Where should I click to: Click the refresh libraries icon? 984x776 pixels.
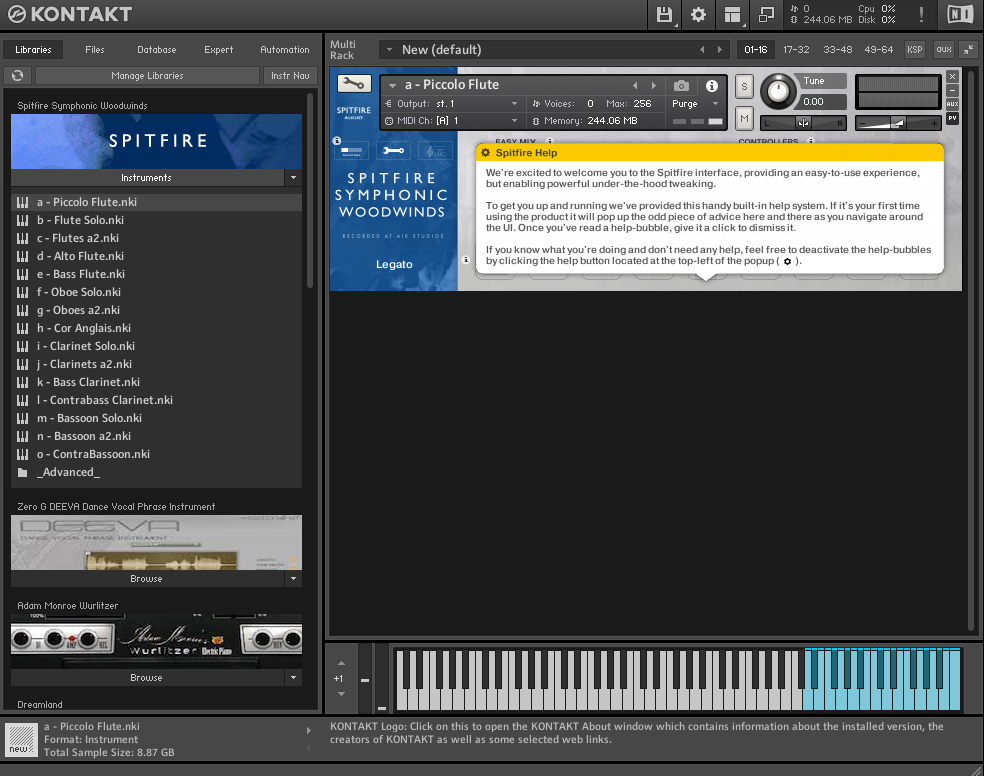pos(18,75)
